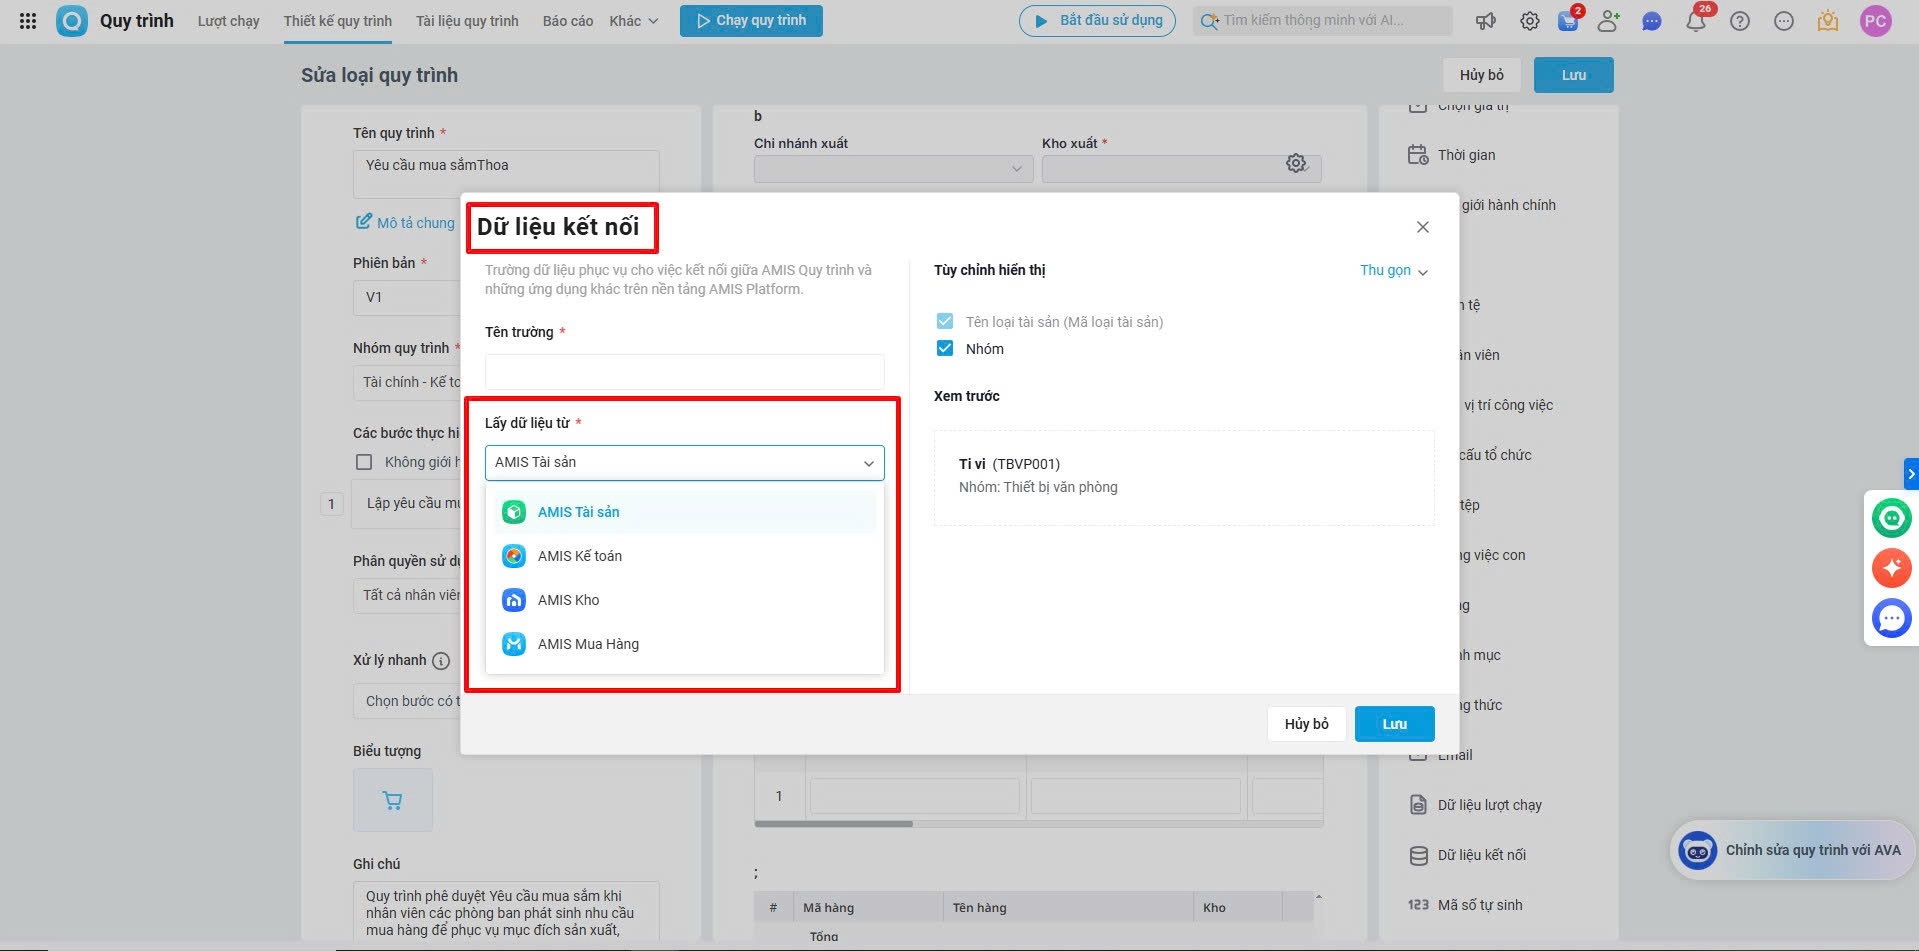Click page header Lưu button
The image size is (1919, 951).
pyautogui.click(x=1574, y=75)
